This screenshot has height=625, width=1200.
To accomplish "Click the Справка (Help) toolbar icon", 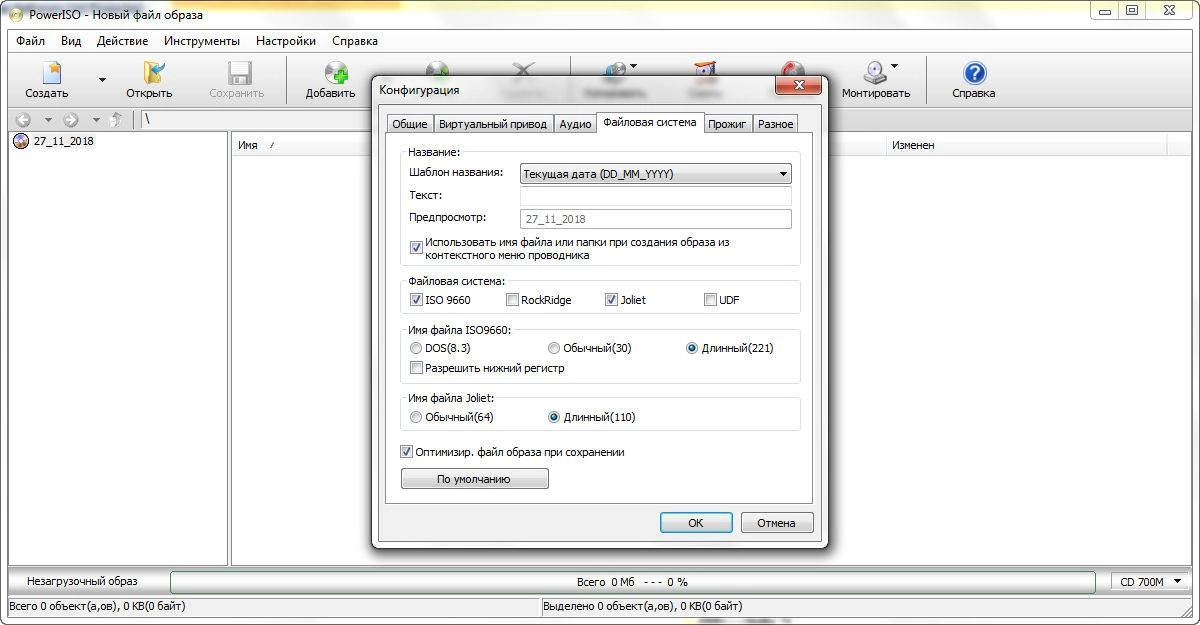I will [x=974, y=80].
